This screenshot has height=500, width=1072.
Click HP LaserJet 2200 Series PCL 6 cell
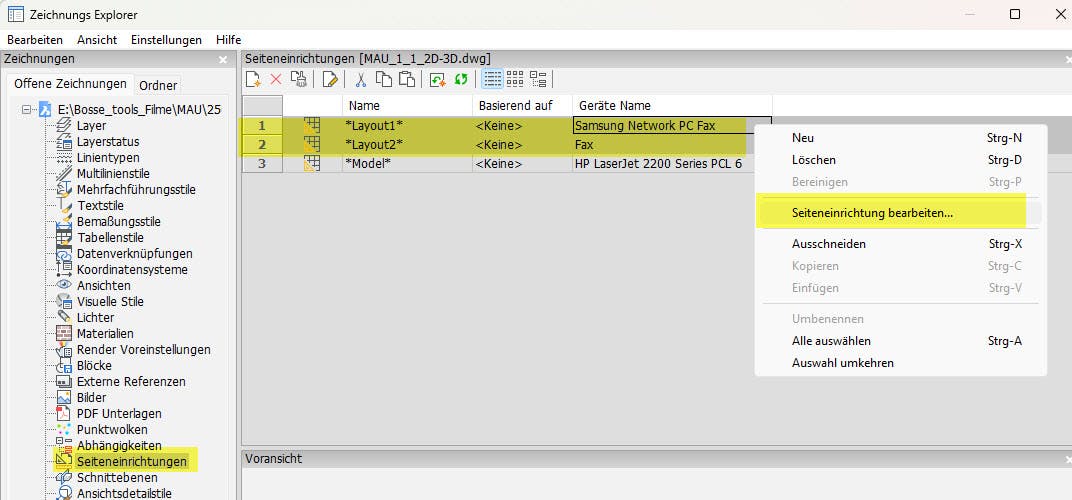(672, 163)
